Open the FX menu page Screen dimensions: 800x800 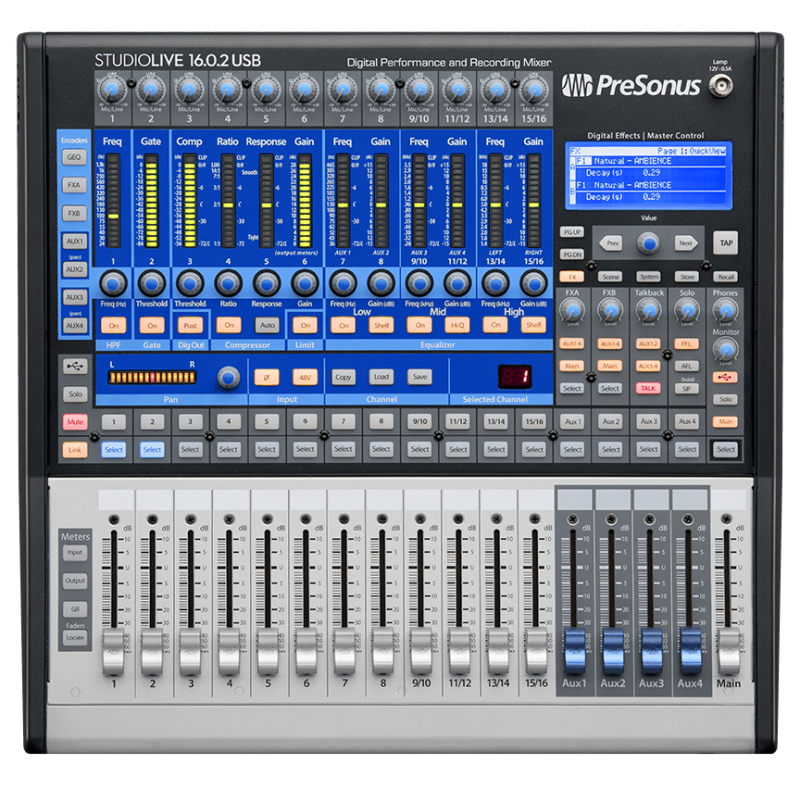572,277
